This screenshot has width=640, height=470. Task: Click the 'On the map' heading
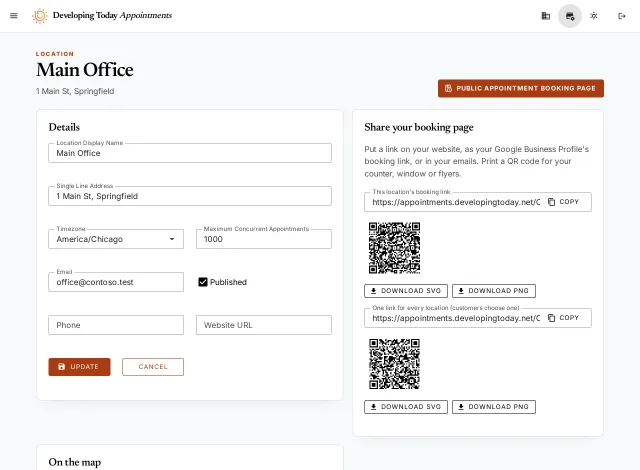75,462
